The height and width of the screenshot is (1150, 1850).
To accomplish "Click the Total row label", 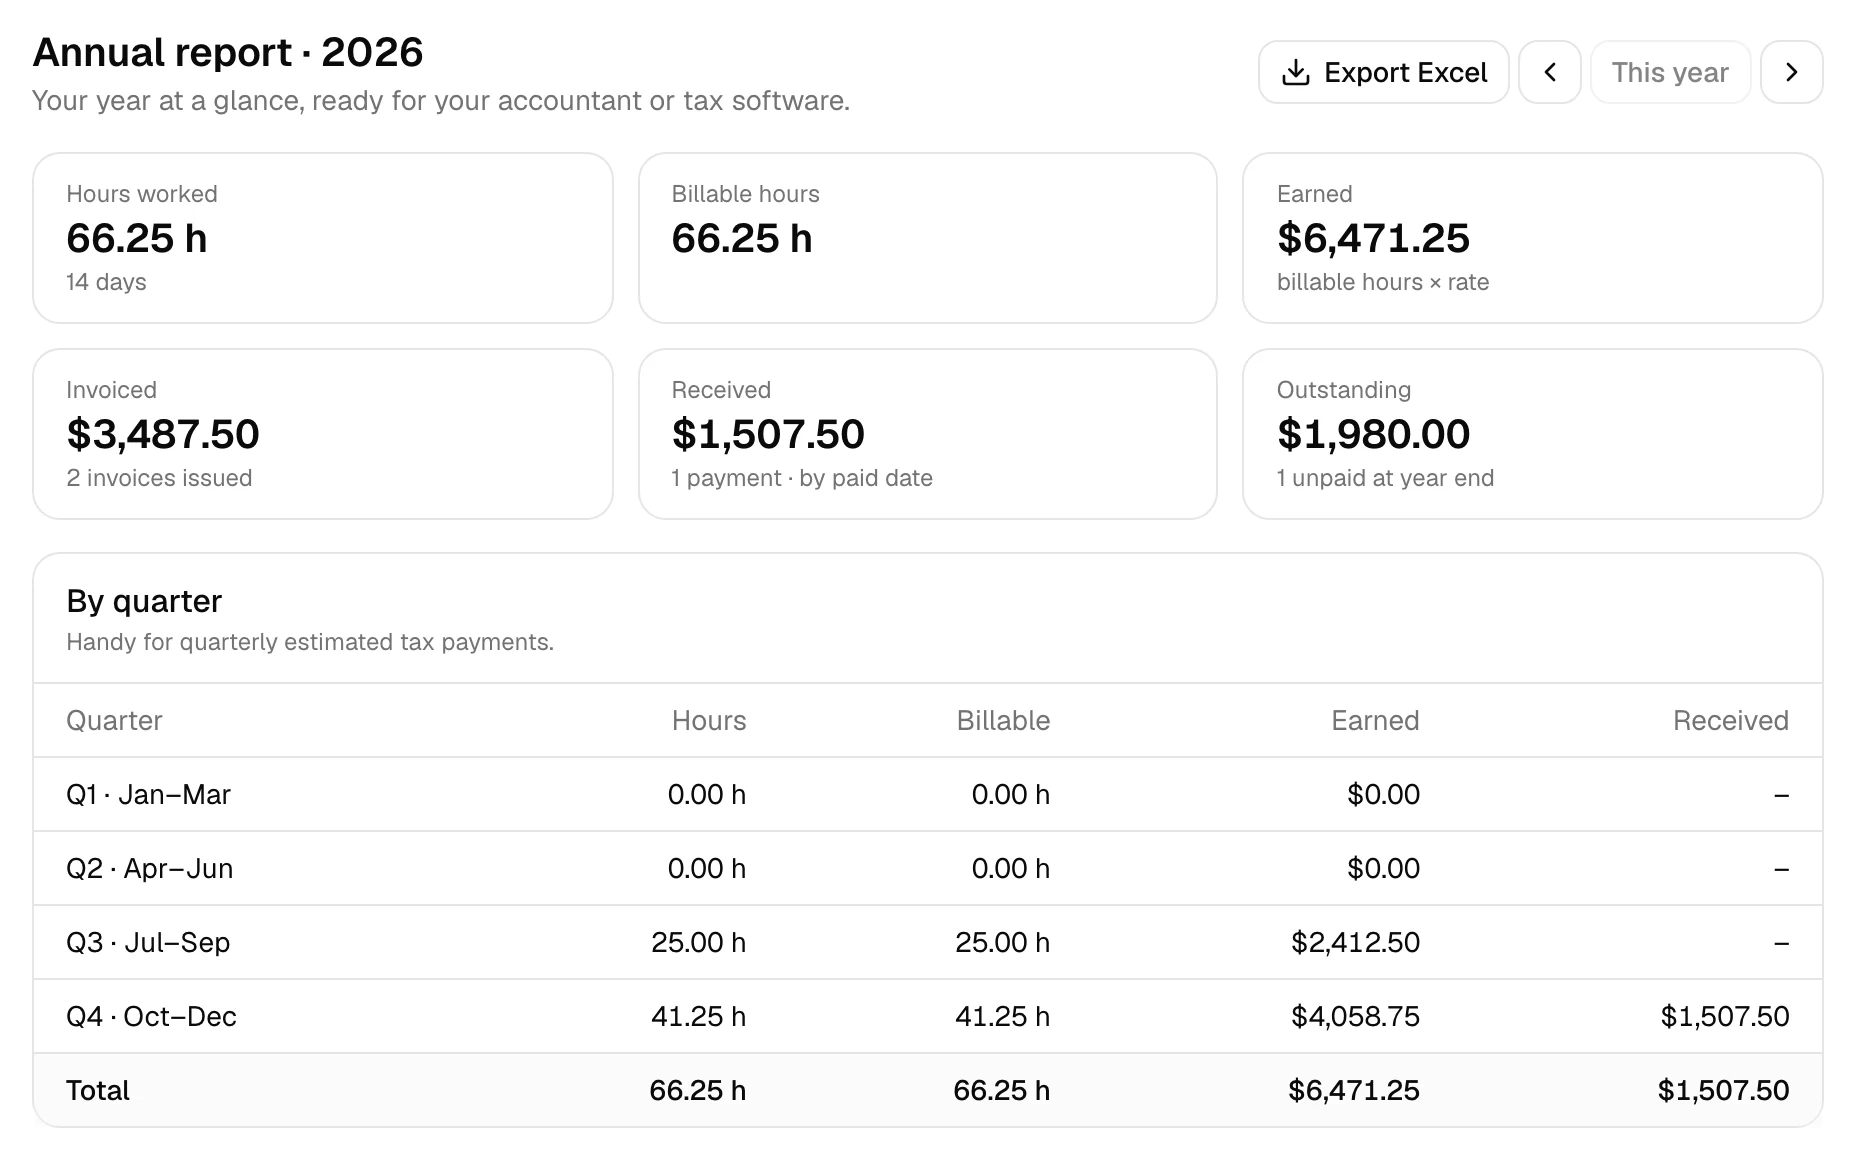I will (x=98, y=1090).
